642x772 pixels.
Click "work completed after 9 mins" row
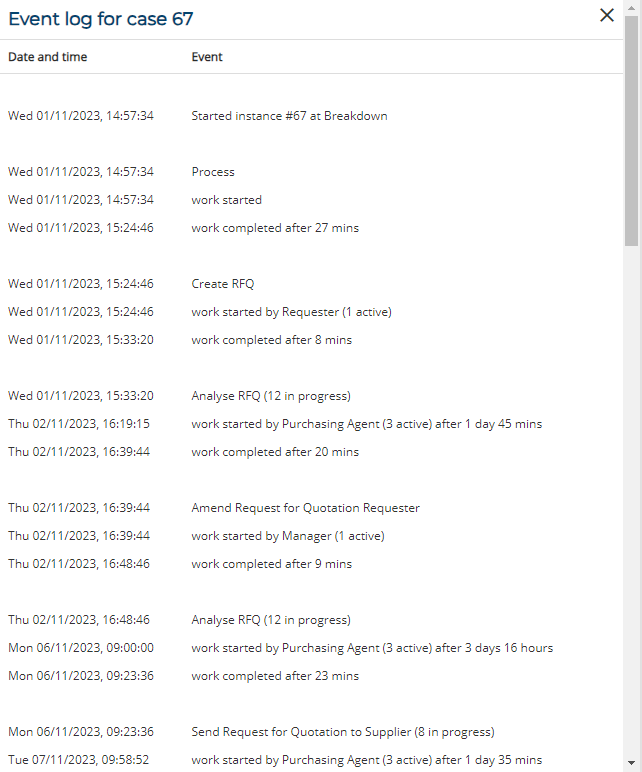[271, 564]
